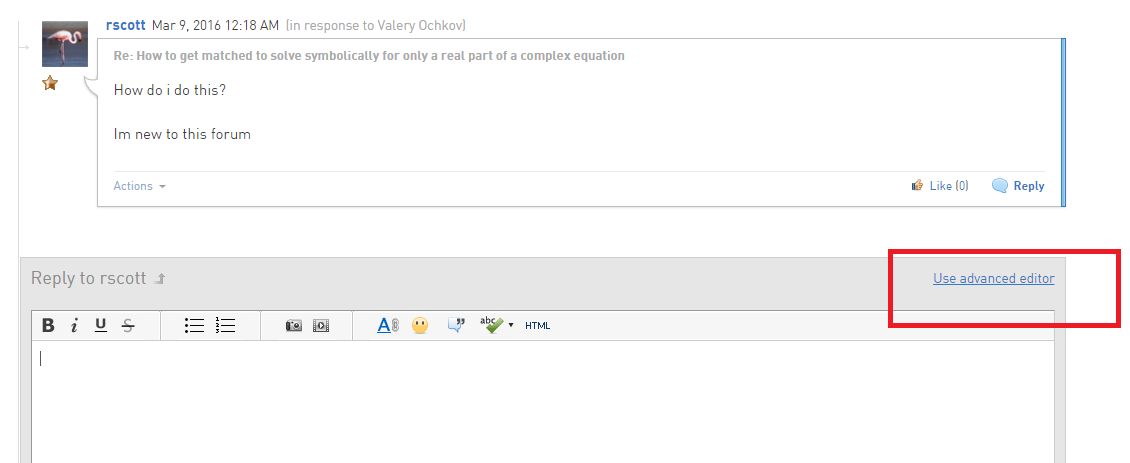The height and width of the screenshot is (463, 1130).
Task: Open rscott's user profile name link
Action: (x=126, y=25)
